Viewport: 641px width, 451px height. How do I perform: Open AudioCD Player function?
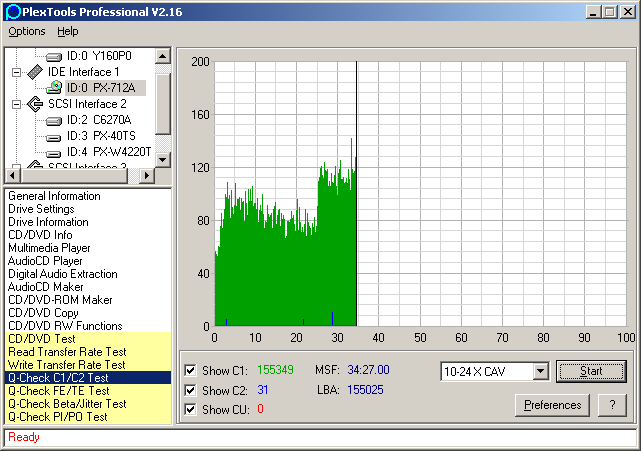click(45, 261)
